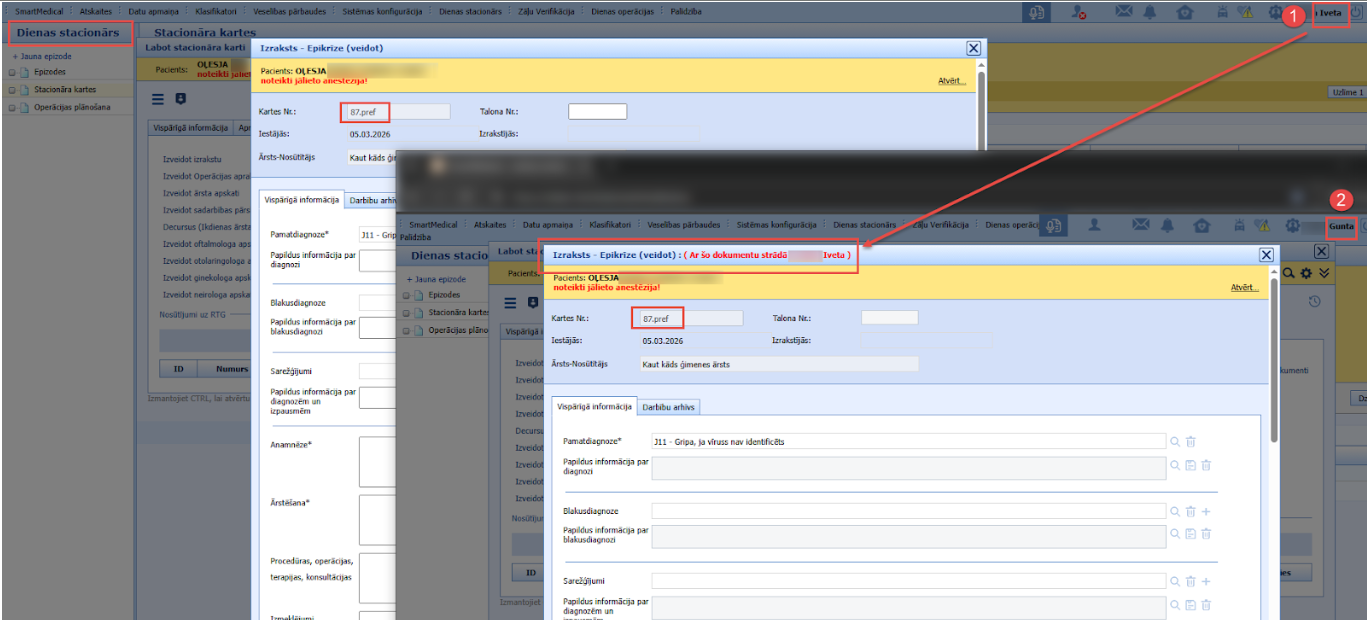Click the power icon beside Iveta
This screenshot has height=620, width=1367.
[1357, 12]
